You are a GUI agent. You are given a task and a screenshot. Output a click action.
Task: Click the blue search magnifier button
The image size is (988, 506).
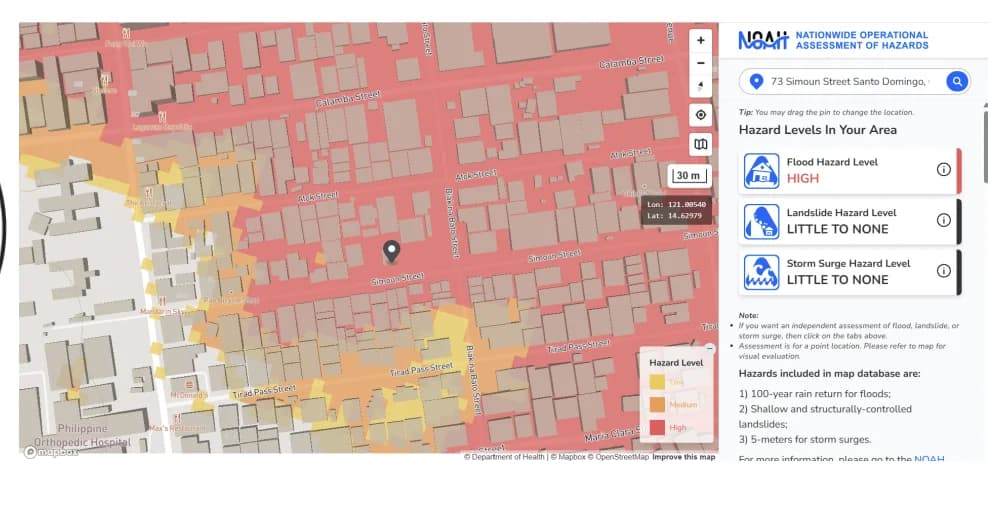tap(956, 81)
